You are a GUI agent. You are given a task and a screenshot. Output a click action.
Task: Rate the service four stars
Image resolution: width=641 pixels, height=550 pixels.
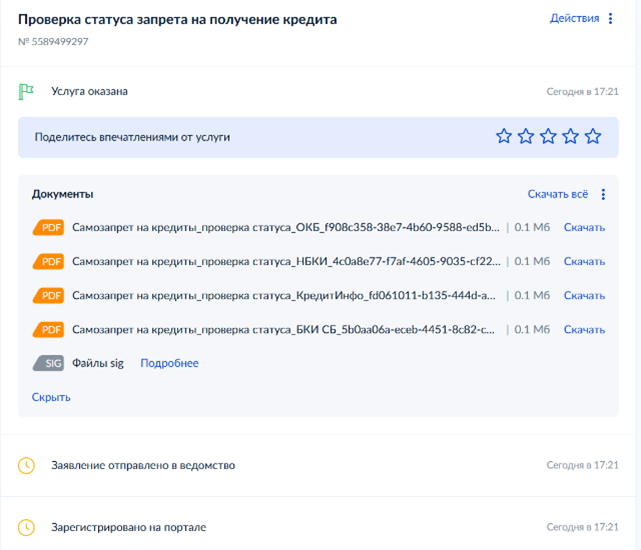coord(570,136)
